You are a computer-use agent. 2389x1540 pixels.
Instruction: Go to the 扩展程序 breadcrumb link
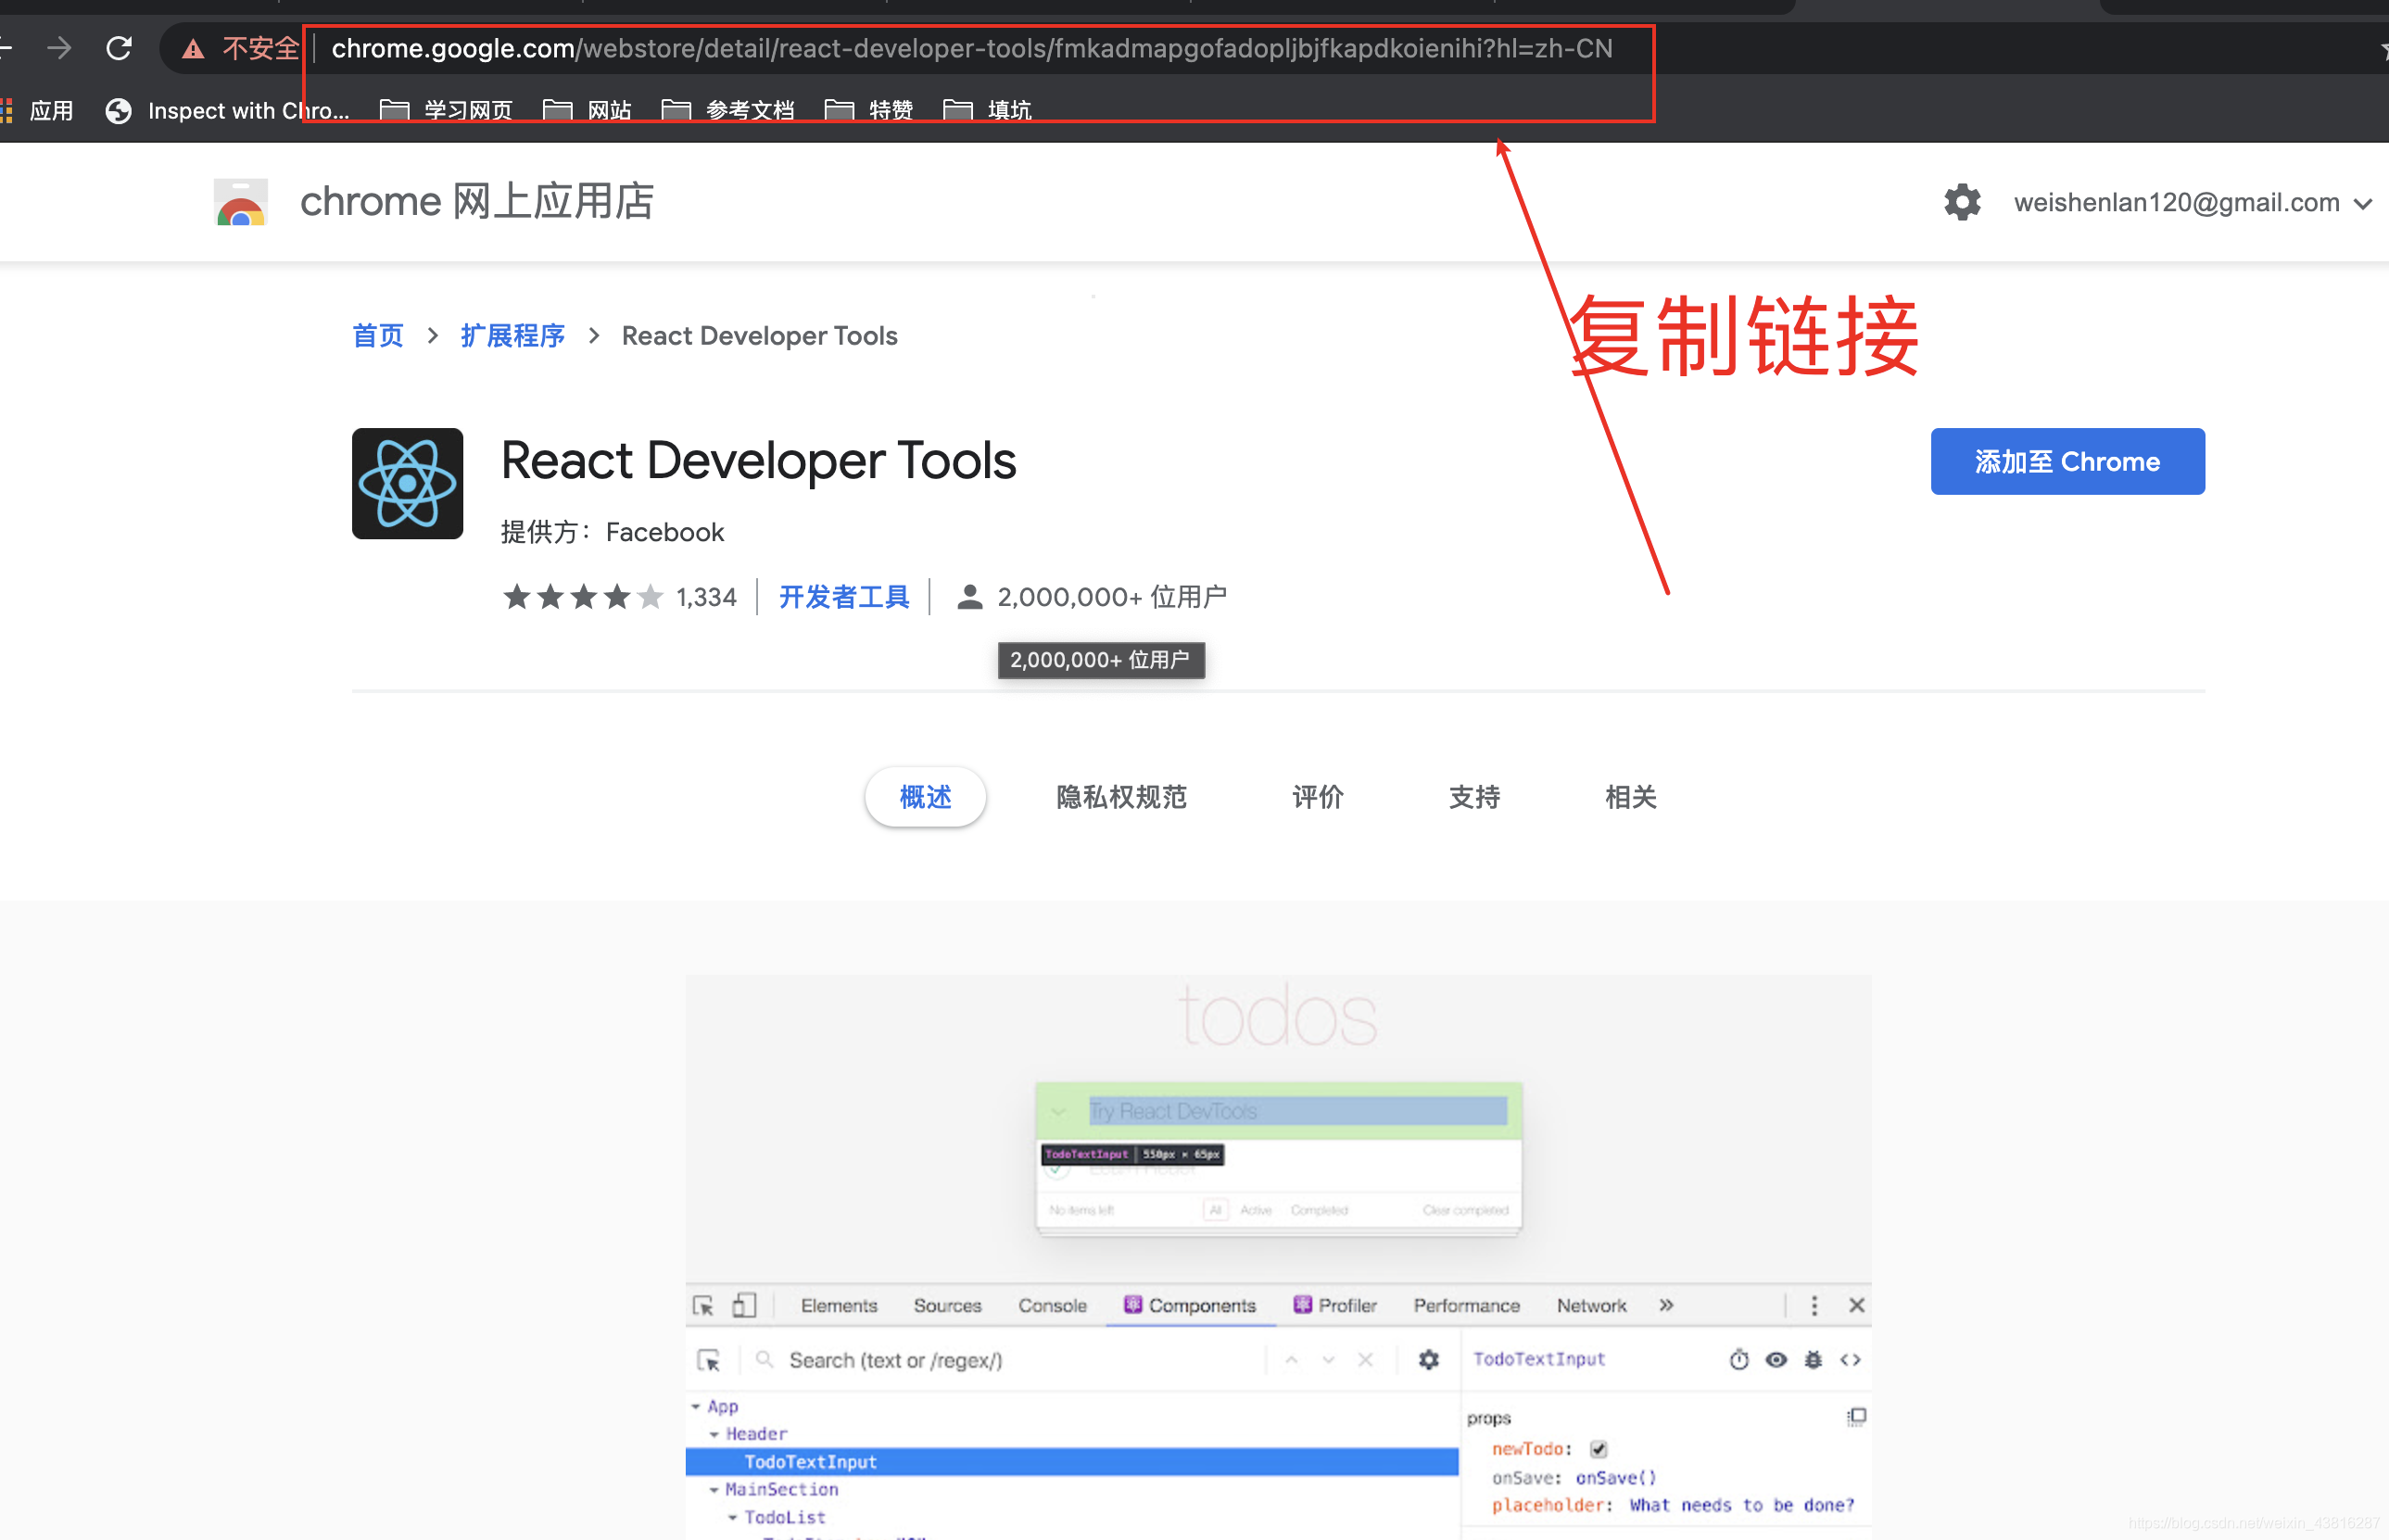click(512, 336)
